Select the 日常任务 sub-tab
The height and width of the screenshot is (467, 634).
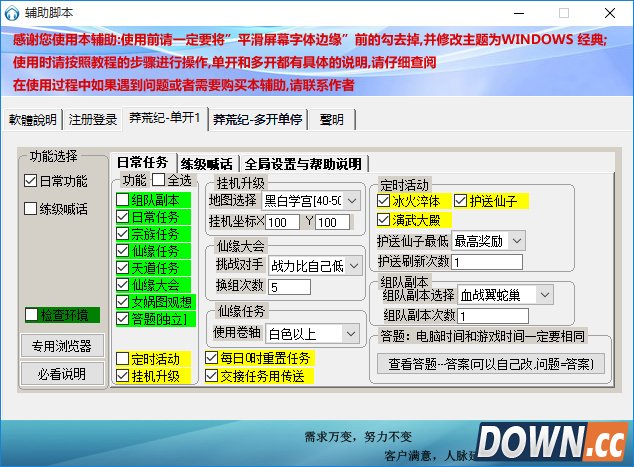point(143,163)
